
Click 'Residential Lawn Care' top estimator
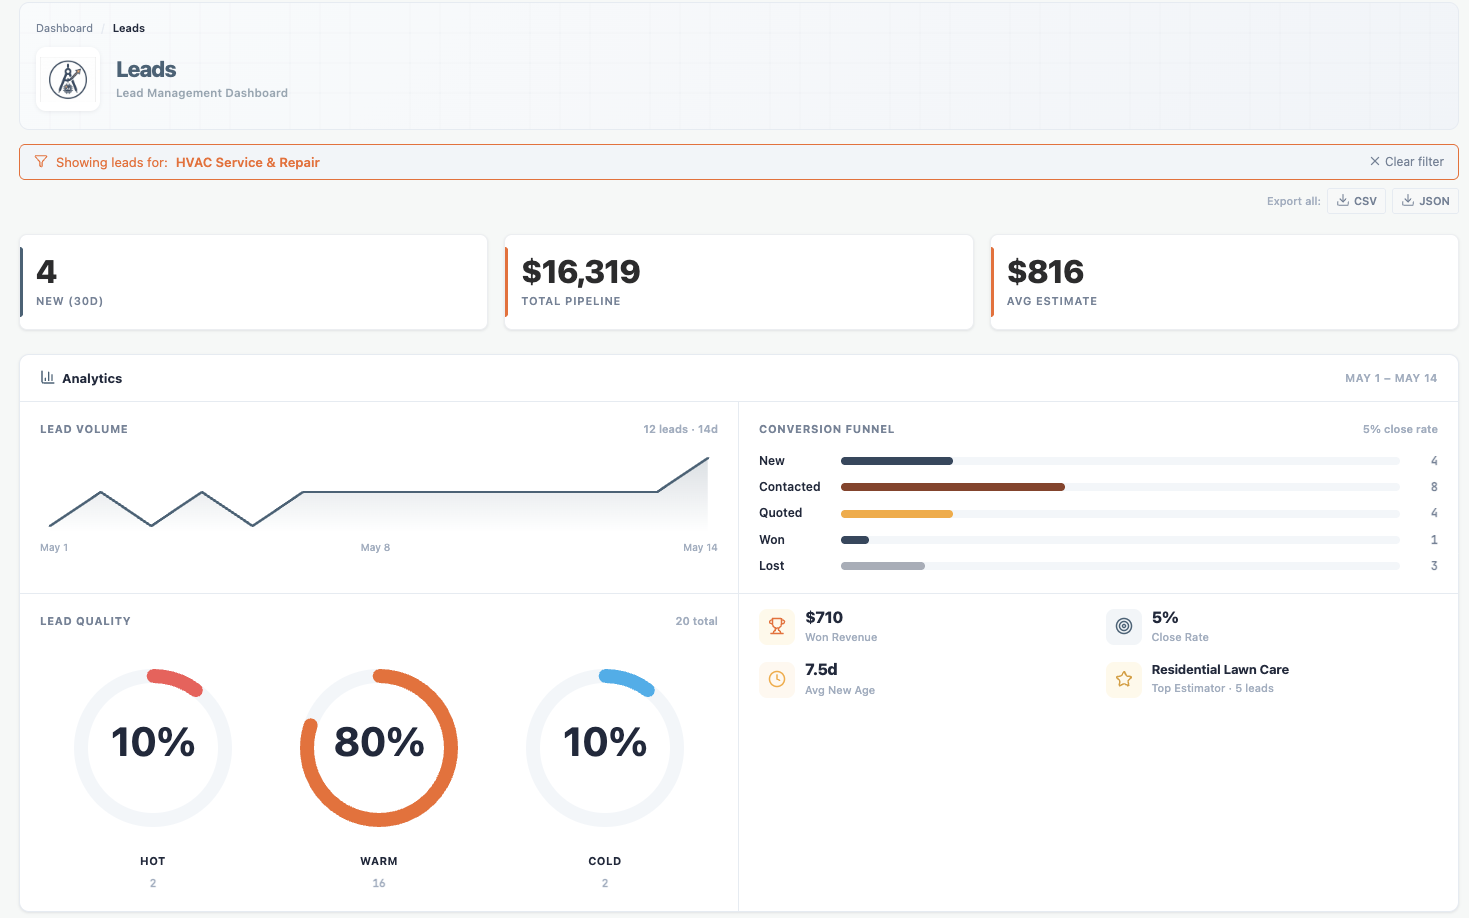[1220, 670]
